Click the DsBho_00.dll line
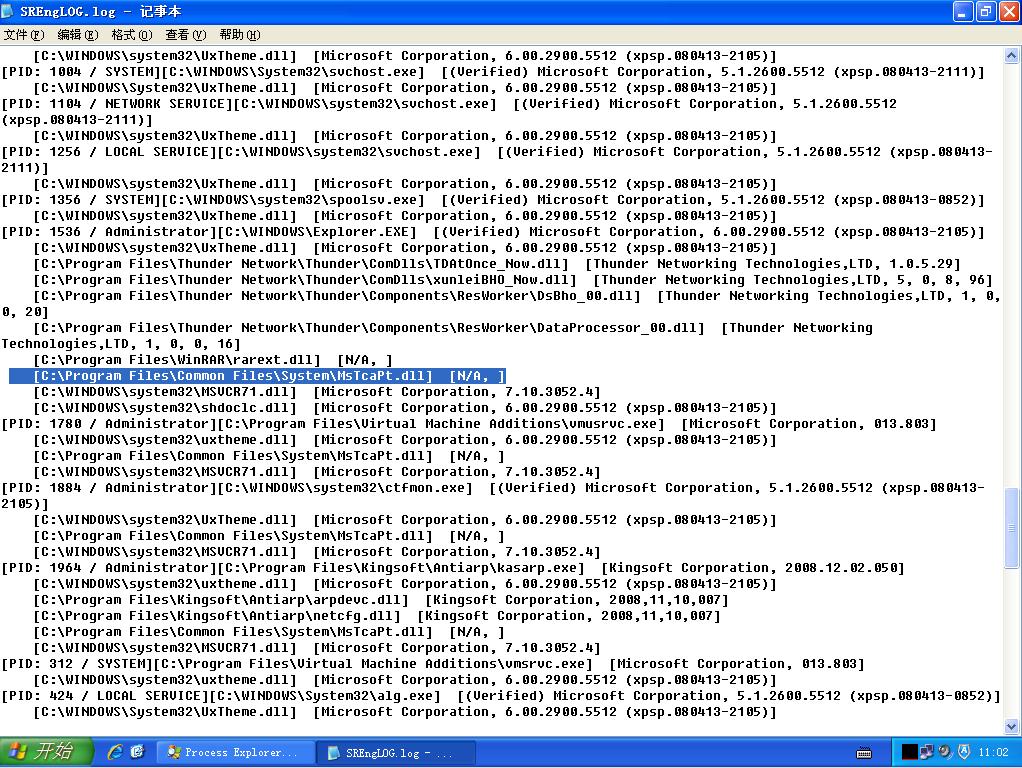This screenshot has height=768, width=1022. tap(501, 304)
